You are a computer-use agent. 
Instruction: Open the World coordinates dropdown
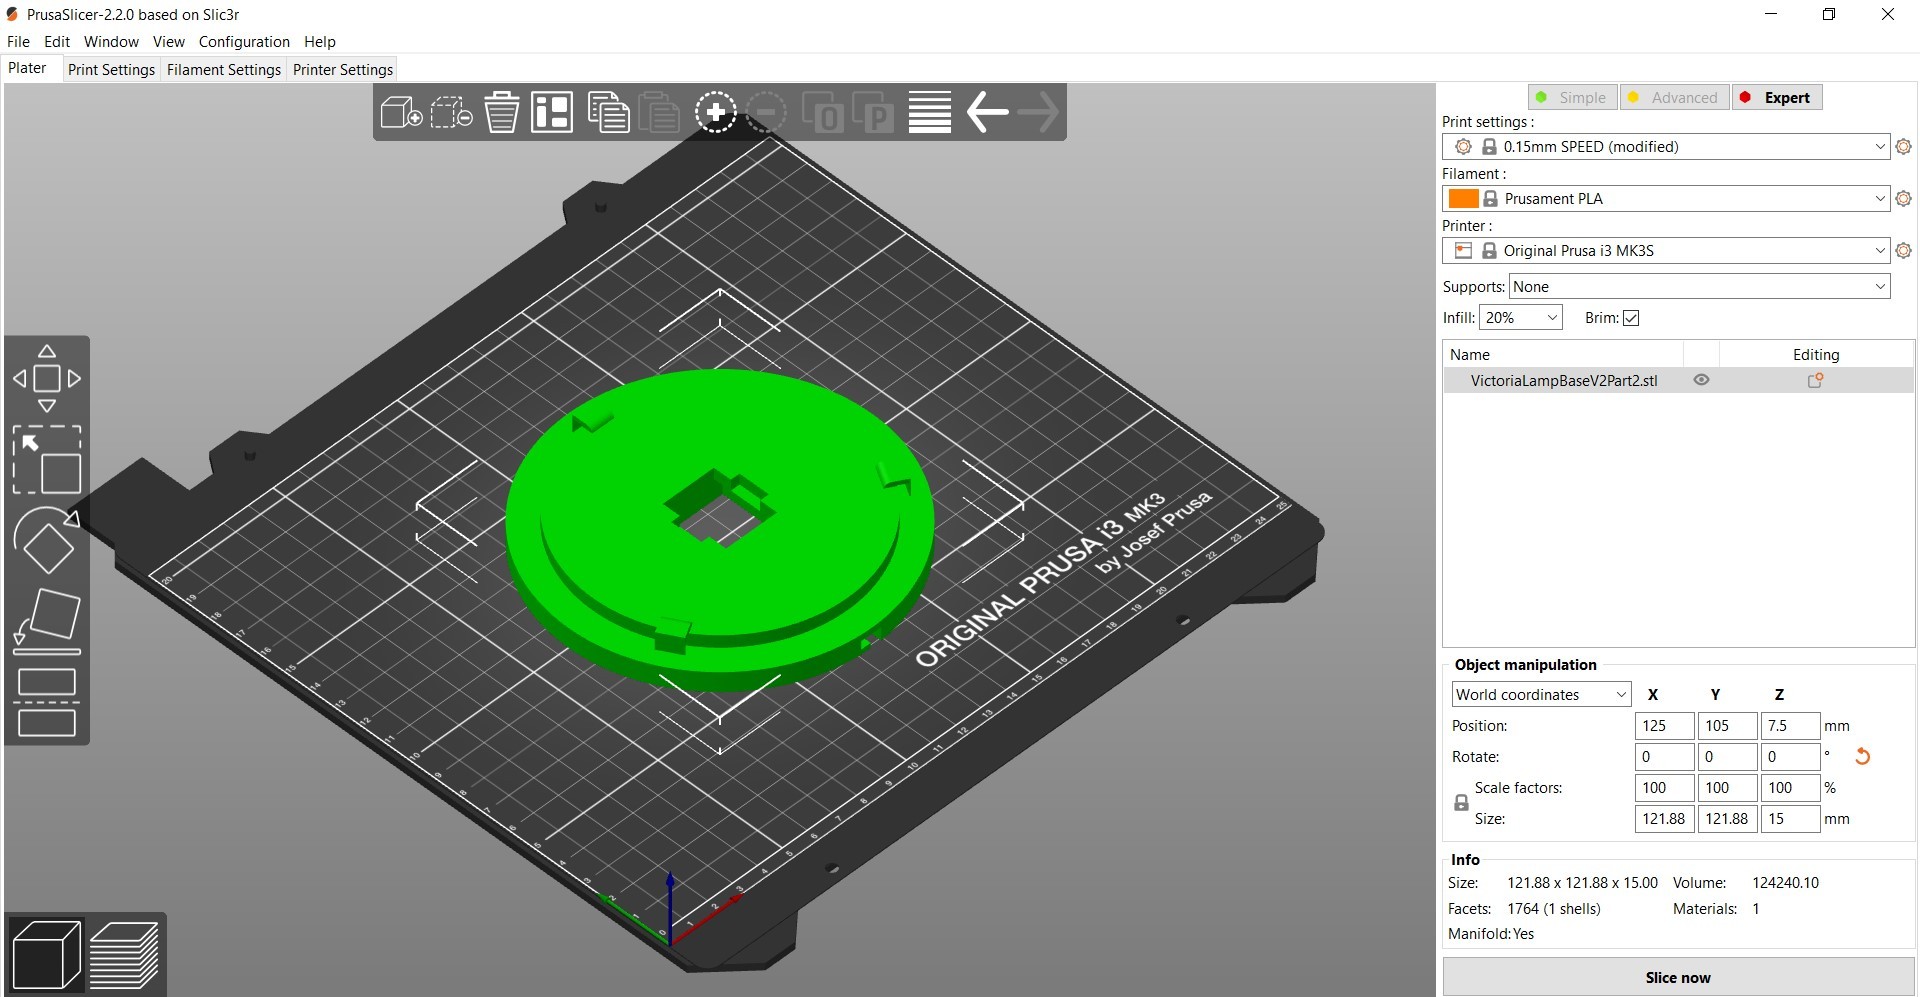(1541, 695)
